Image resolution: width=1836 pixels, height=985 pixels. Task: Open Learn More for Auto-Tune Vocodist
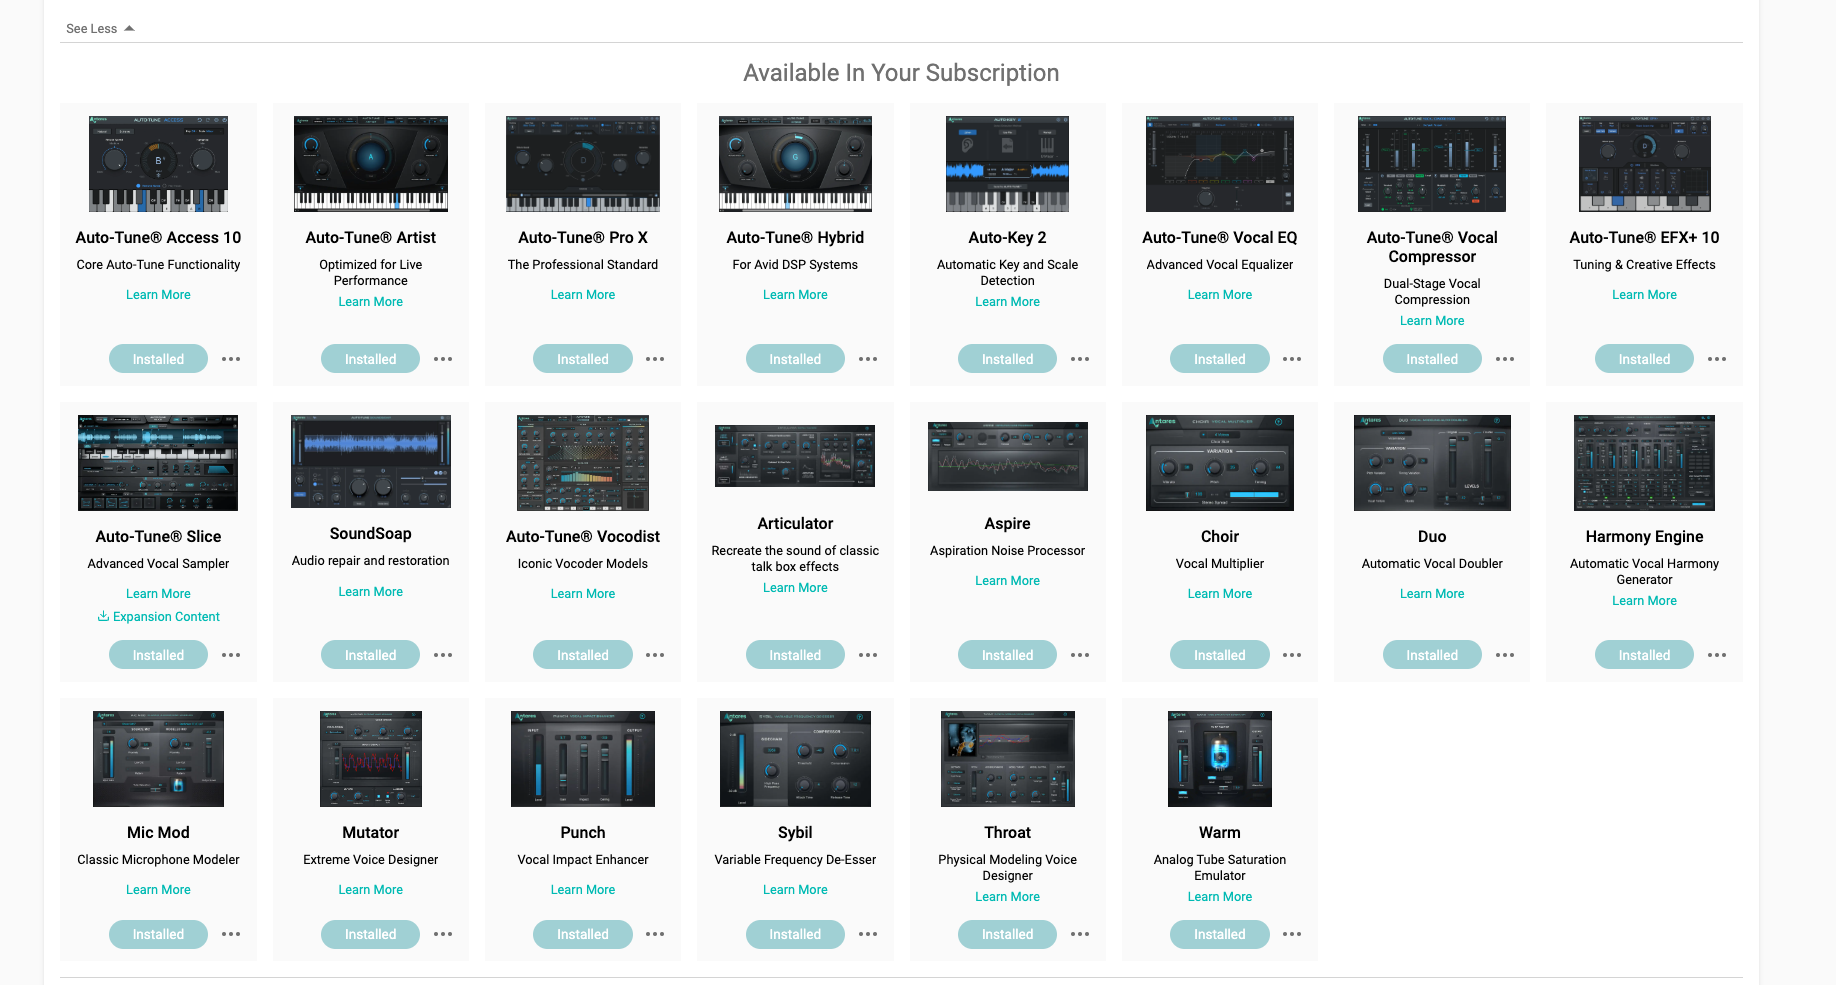tap(583, 594)
